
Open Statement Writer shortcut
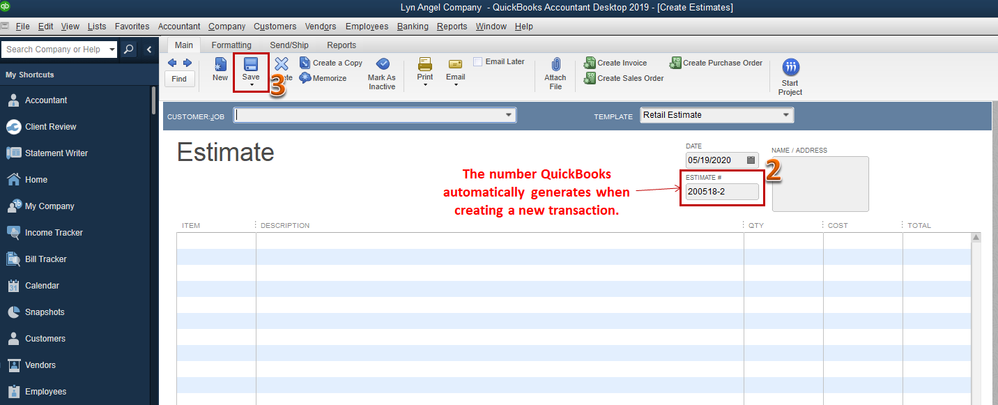[56, 153]
